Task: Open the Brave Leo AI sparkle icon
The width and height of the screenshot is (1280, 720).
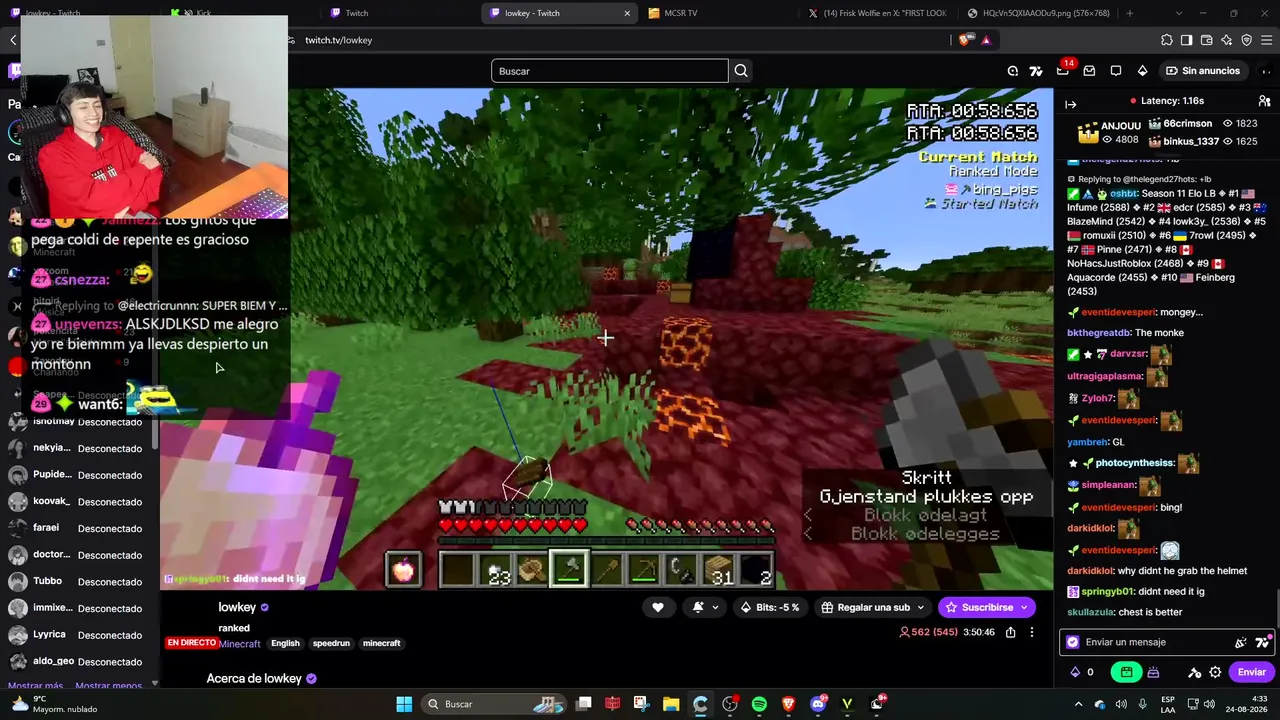Action: pyautogui.click(x=1227, y=40)
